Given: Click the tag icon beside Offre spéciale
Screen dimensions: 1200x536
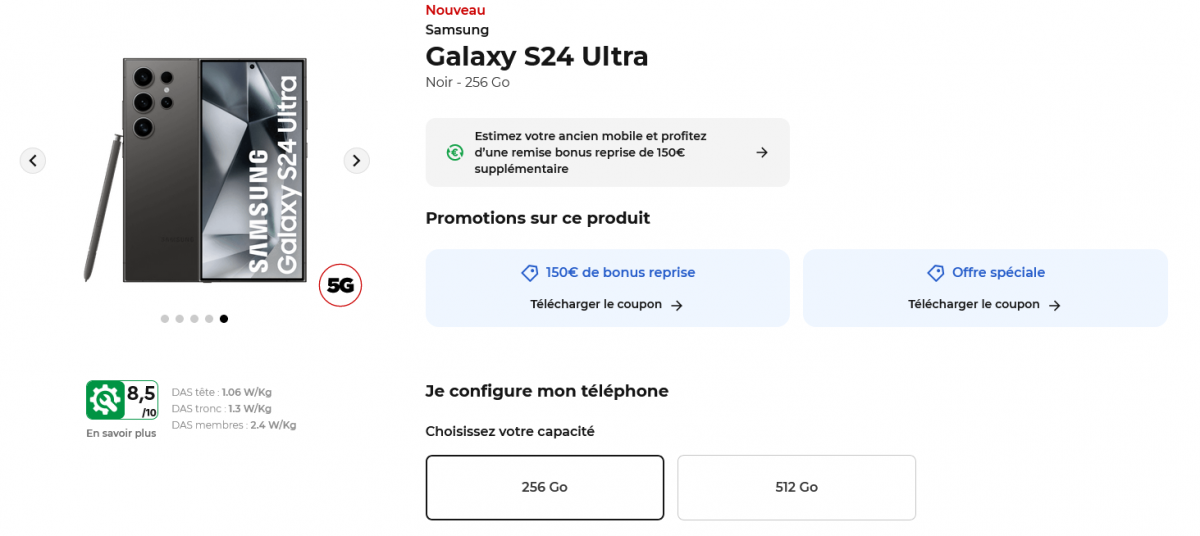Looking at the screenshot, I should point(936,273).
